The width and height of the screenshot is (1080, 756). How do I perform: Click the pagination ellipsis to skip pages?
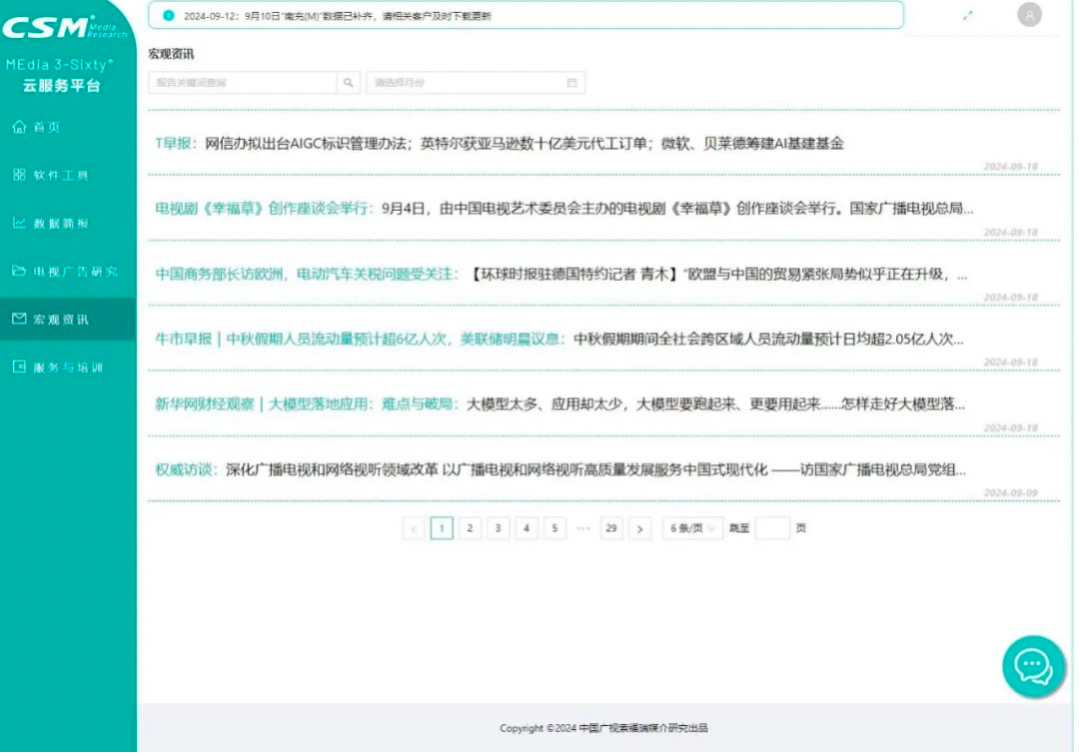[583, 529]
